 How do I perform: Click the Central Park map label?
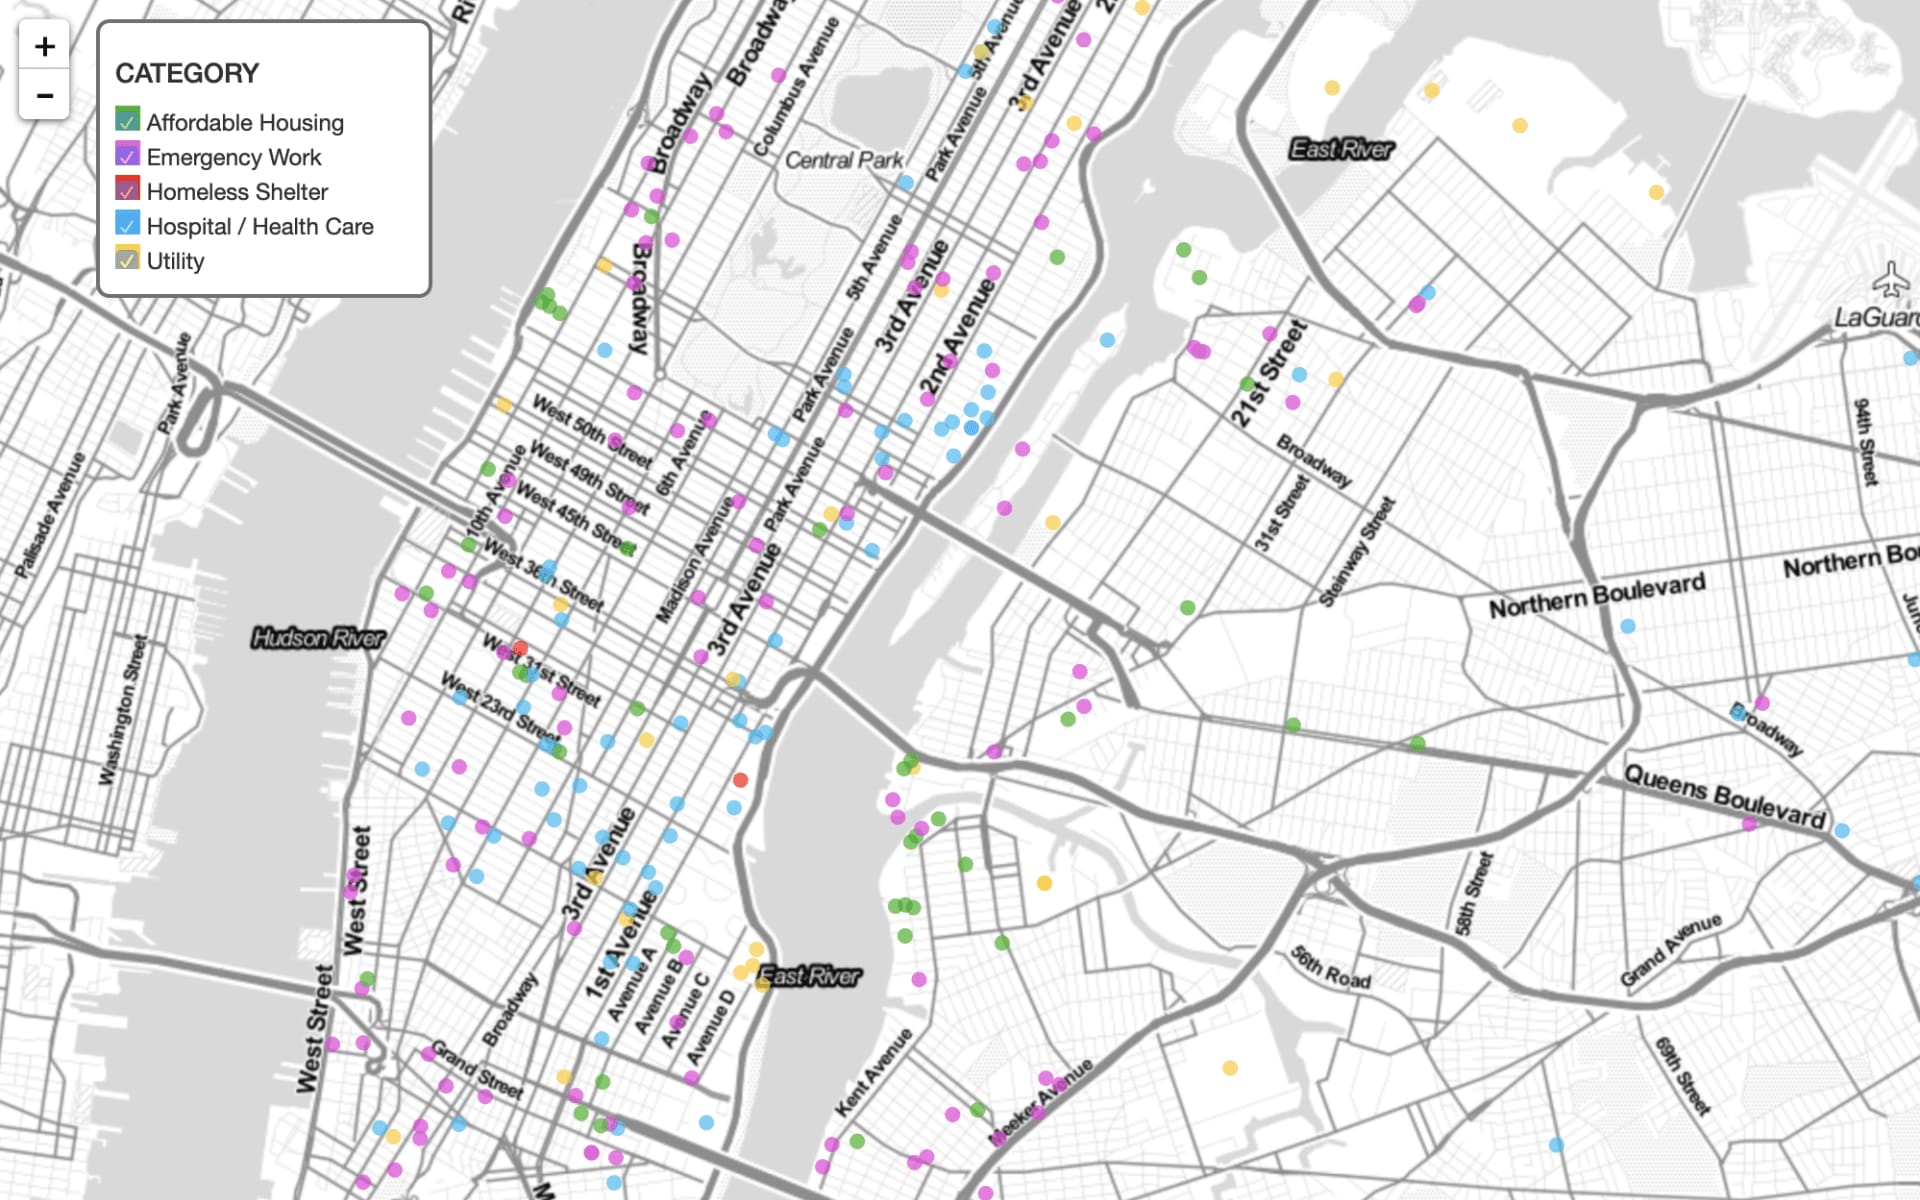pos(843,160)
